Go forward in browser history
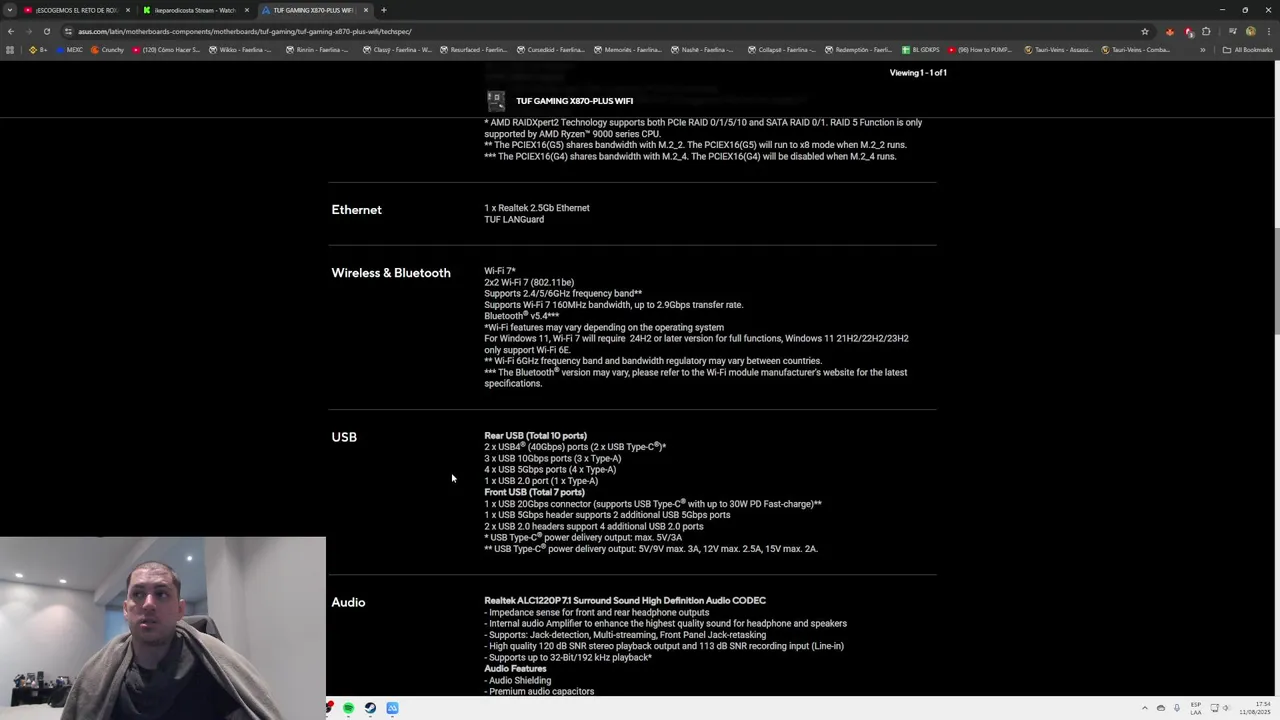 pos(28,31)
